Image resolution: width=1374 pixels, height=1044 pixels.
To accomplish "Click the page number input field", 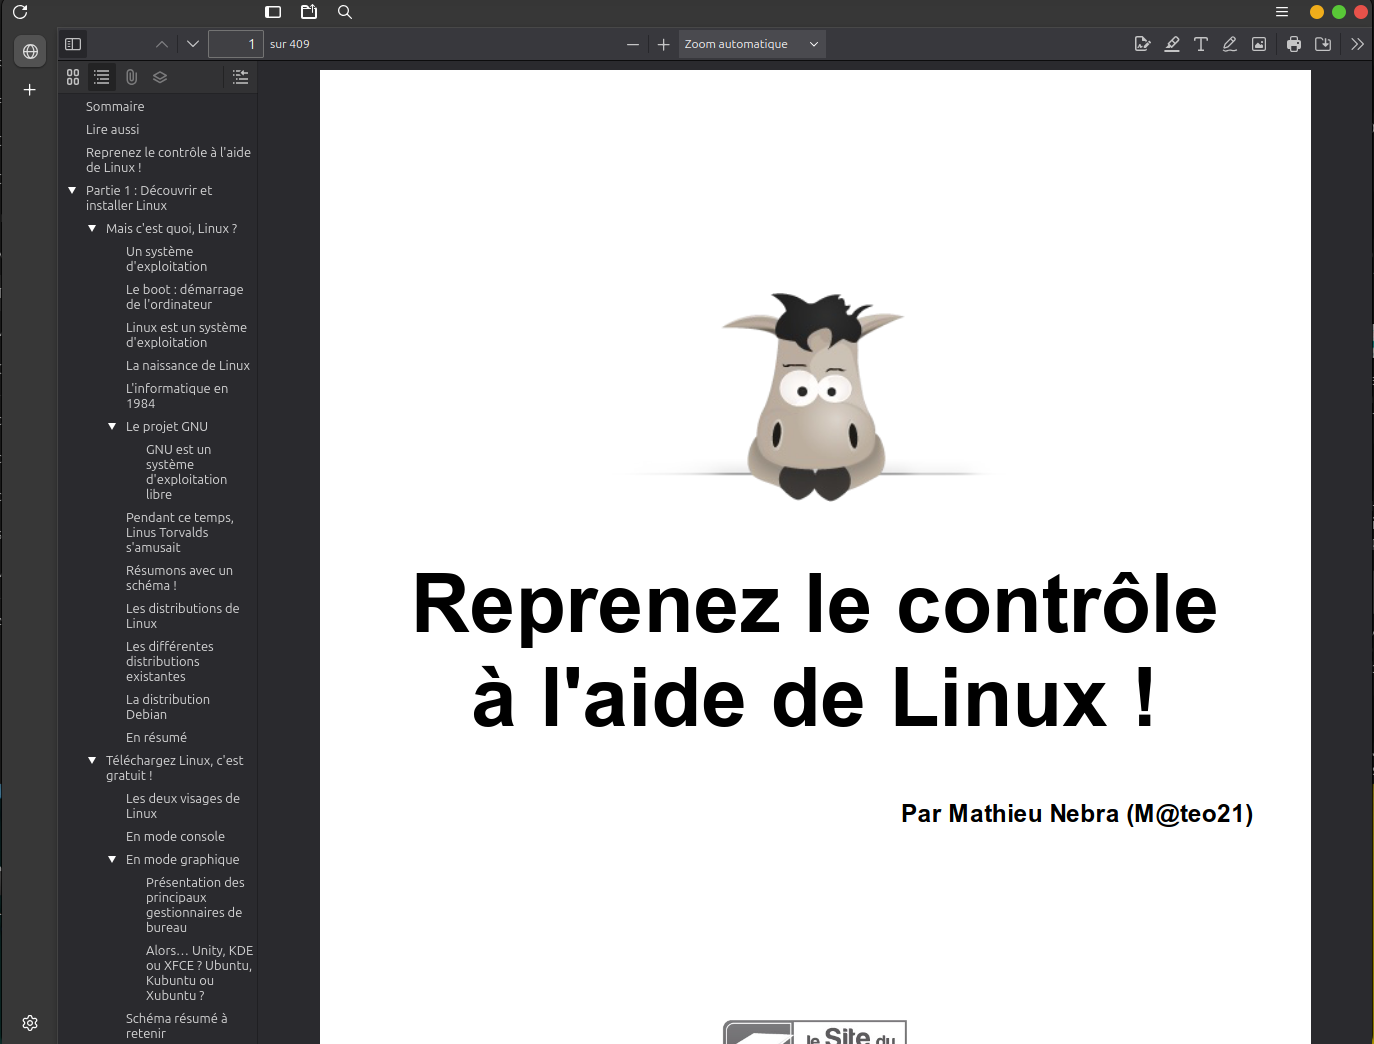I will [236, 44].
